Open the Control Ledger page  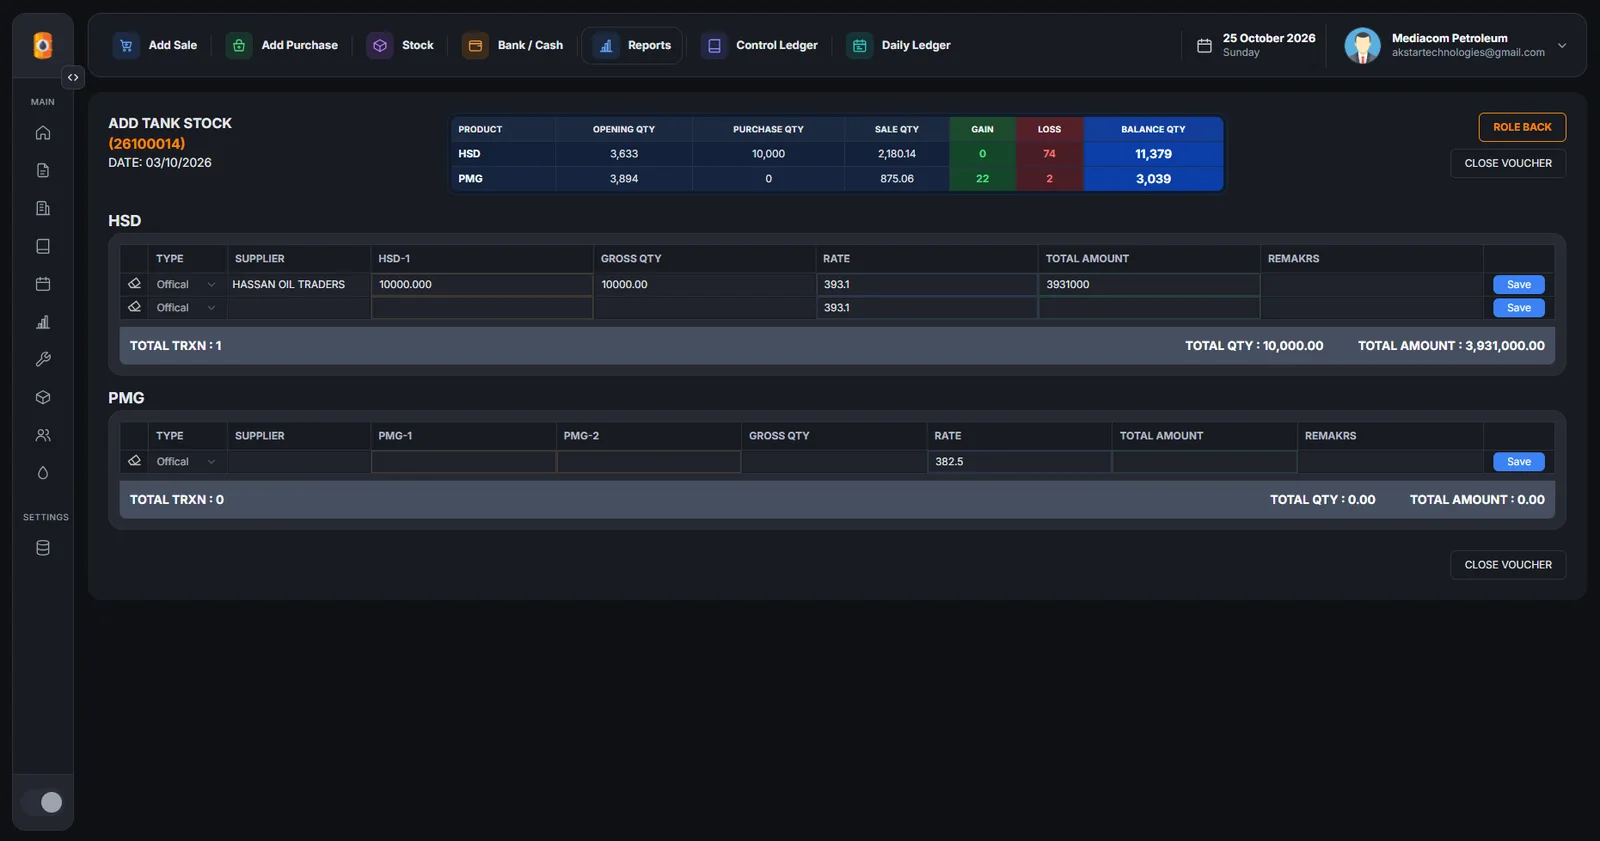click(760, 45)
